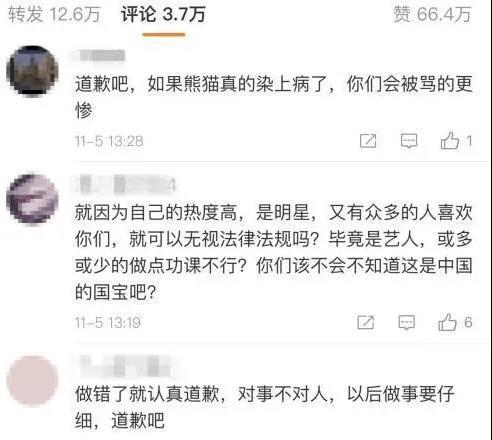Open the third commenter's blurred username
The width and height of the screenshot is (492, 440).
pos(125,366)
